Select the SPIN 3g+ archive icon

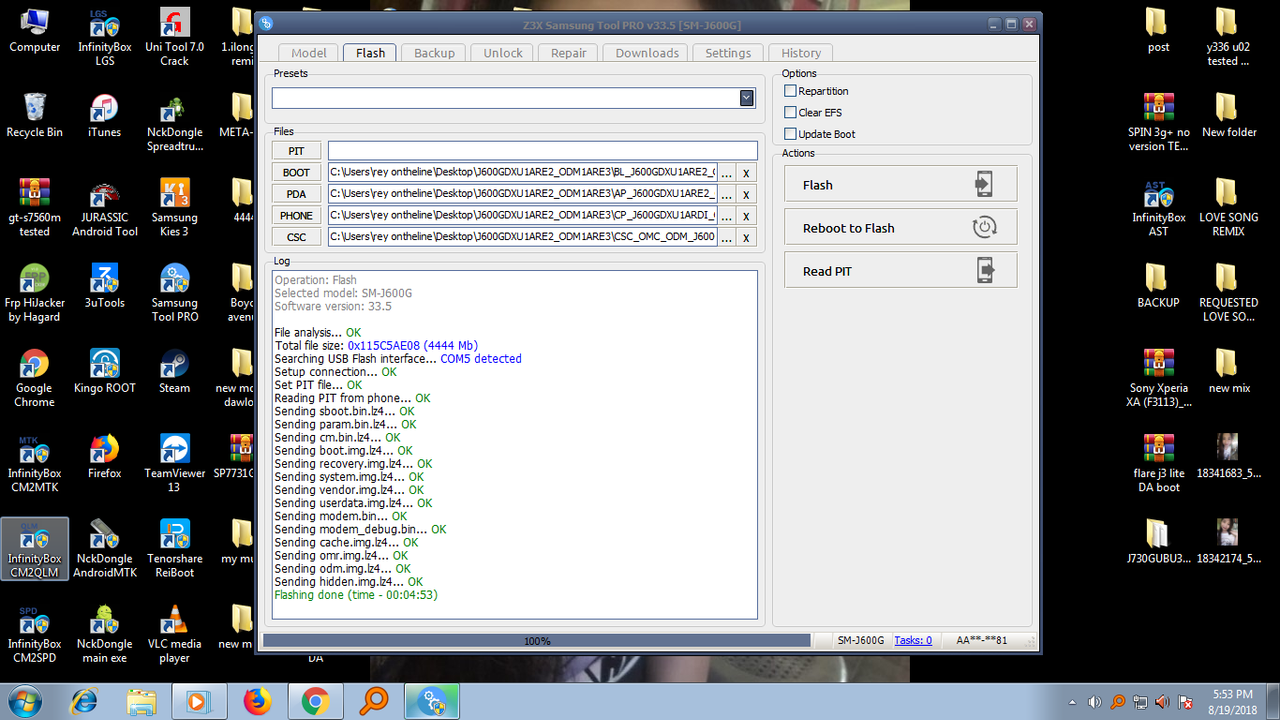coord(1158,123)
